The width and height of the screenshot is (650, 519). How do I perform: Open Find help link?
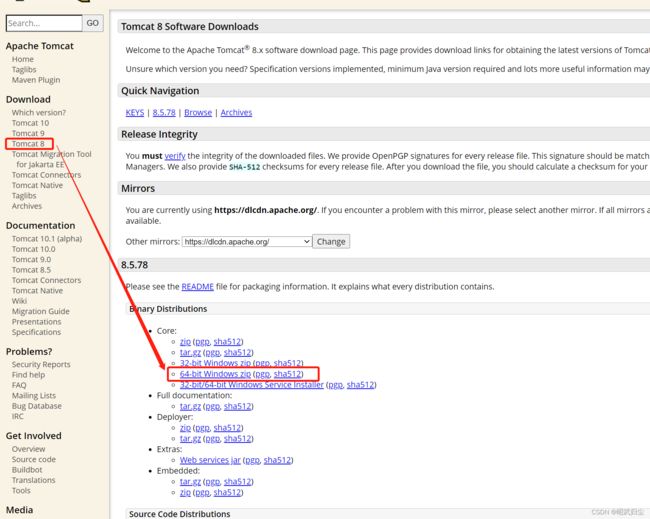pyautogui.click(x=28, y=375)
